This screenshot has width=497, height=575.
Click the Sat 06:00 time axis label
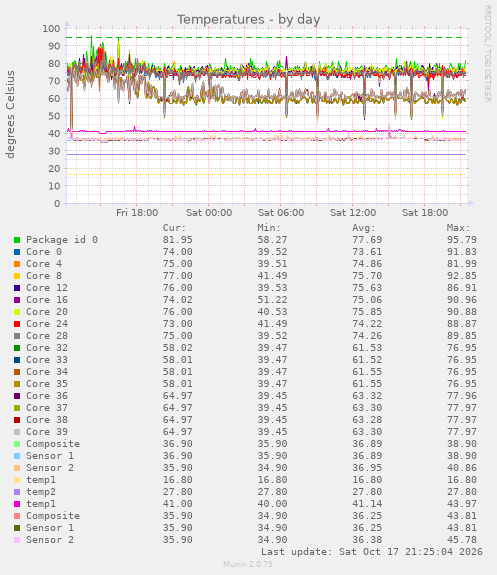click(x=281, y=213)
